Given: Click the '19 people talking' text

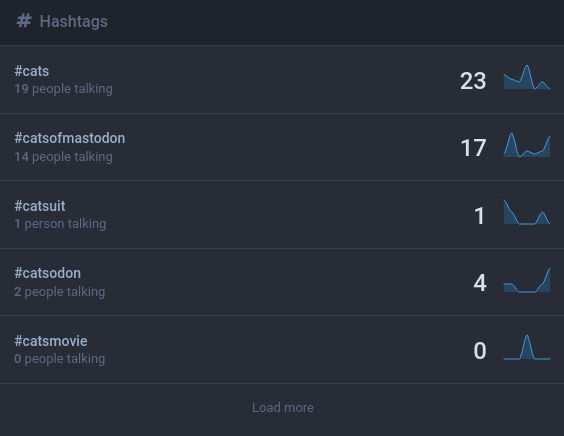Looking at the screenshot, I should click(x=63, y=88).
